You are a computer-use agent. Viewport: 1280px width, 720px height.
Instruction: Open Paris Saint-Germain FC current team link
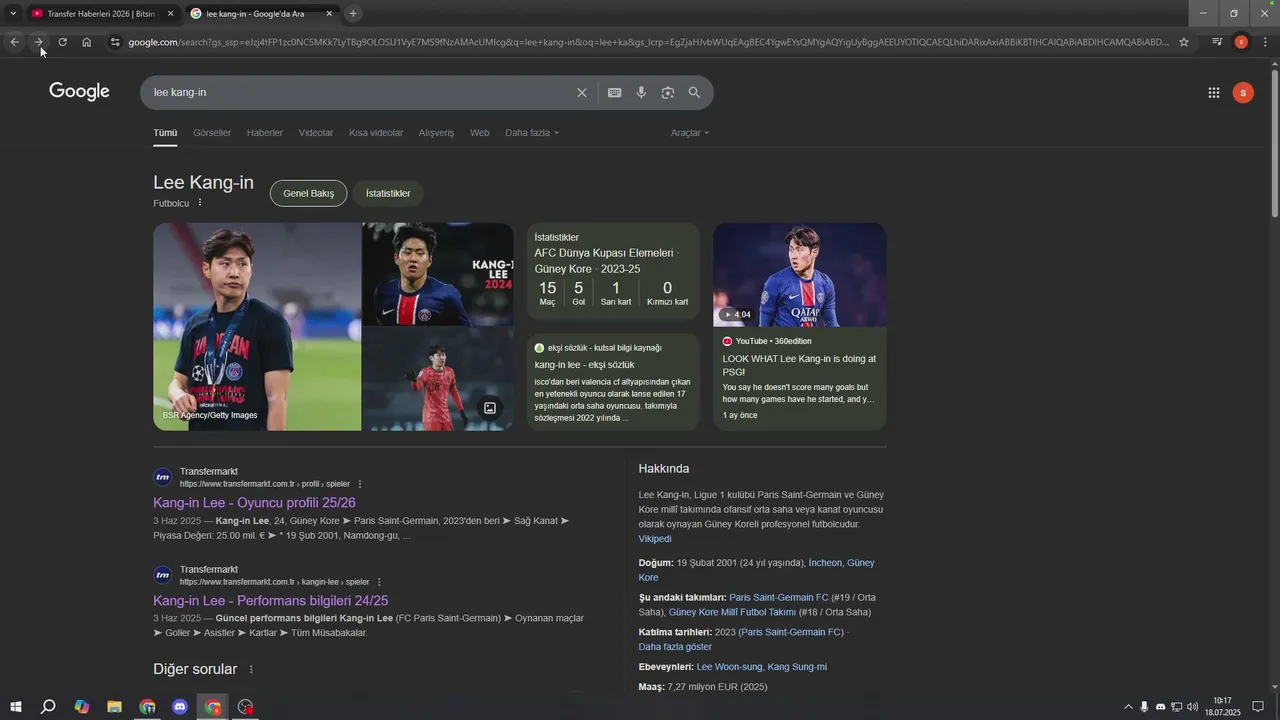779,598
